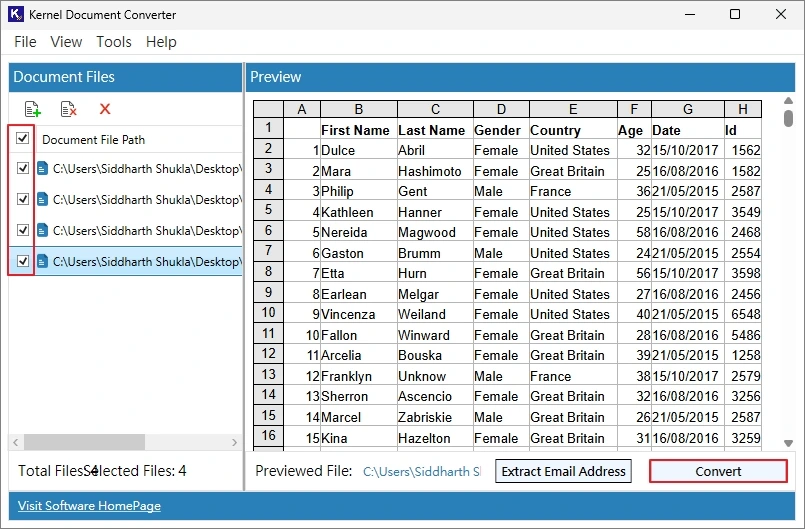
Task: Open the File menu
Action: [25, 42]
